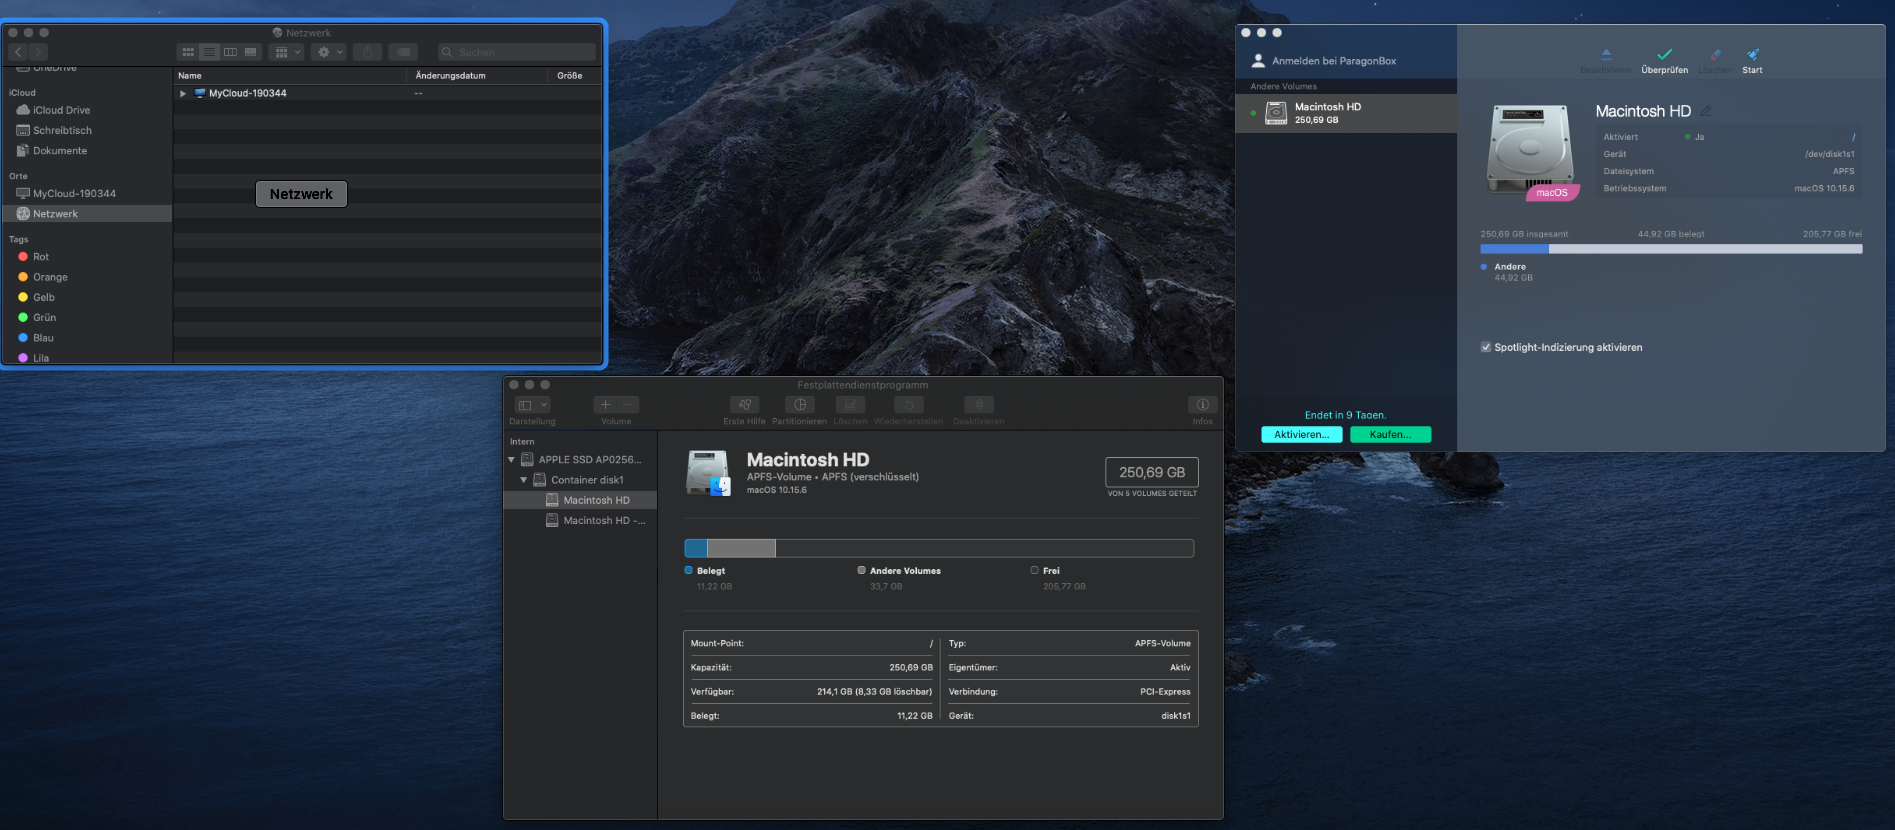Viewport: 1895px width, 830px height.
Task: Click the Aktivieren... button
Action: click(1301, 435)
